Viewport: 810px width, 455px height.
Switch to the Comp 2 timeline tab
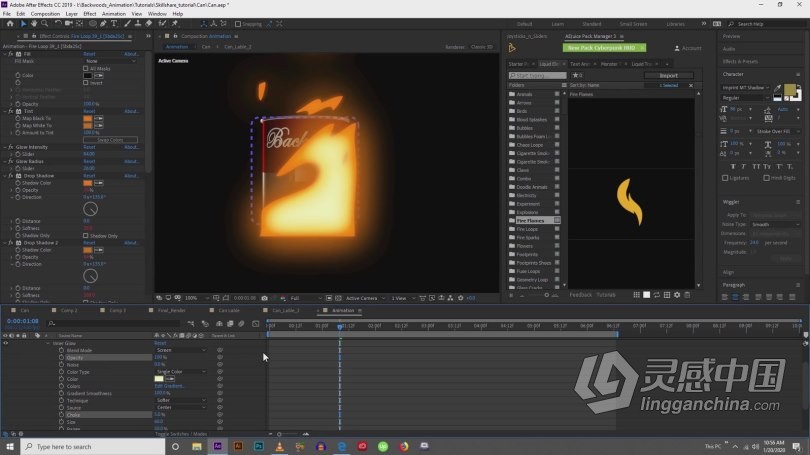pos(69,310)
